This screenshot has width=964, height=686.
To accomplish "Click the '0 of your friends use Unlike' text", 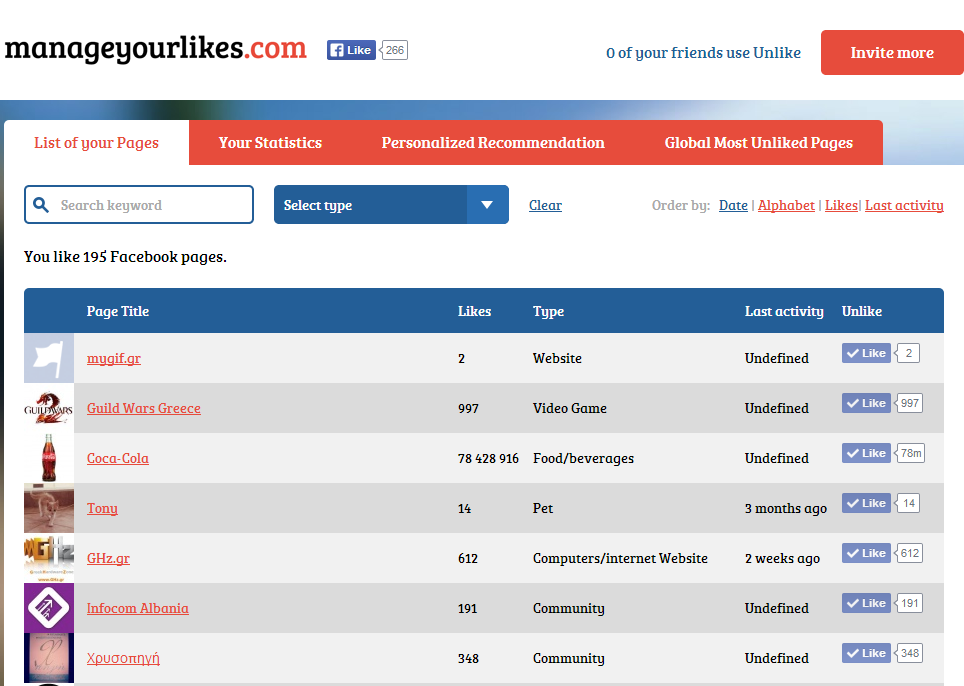I will [x=703, y=53].
